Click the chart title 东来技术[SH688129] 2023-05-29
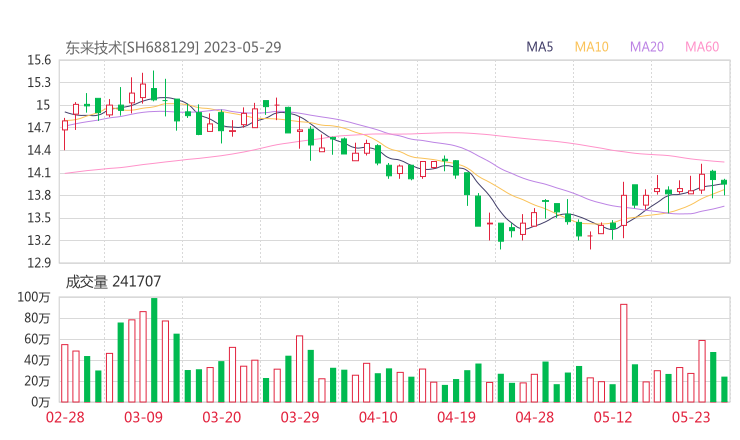 (x=173, y=47)
